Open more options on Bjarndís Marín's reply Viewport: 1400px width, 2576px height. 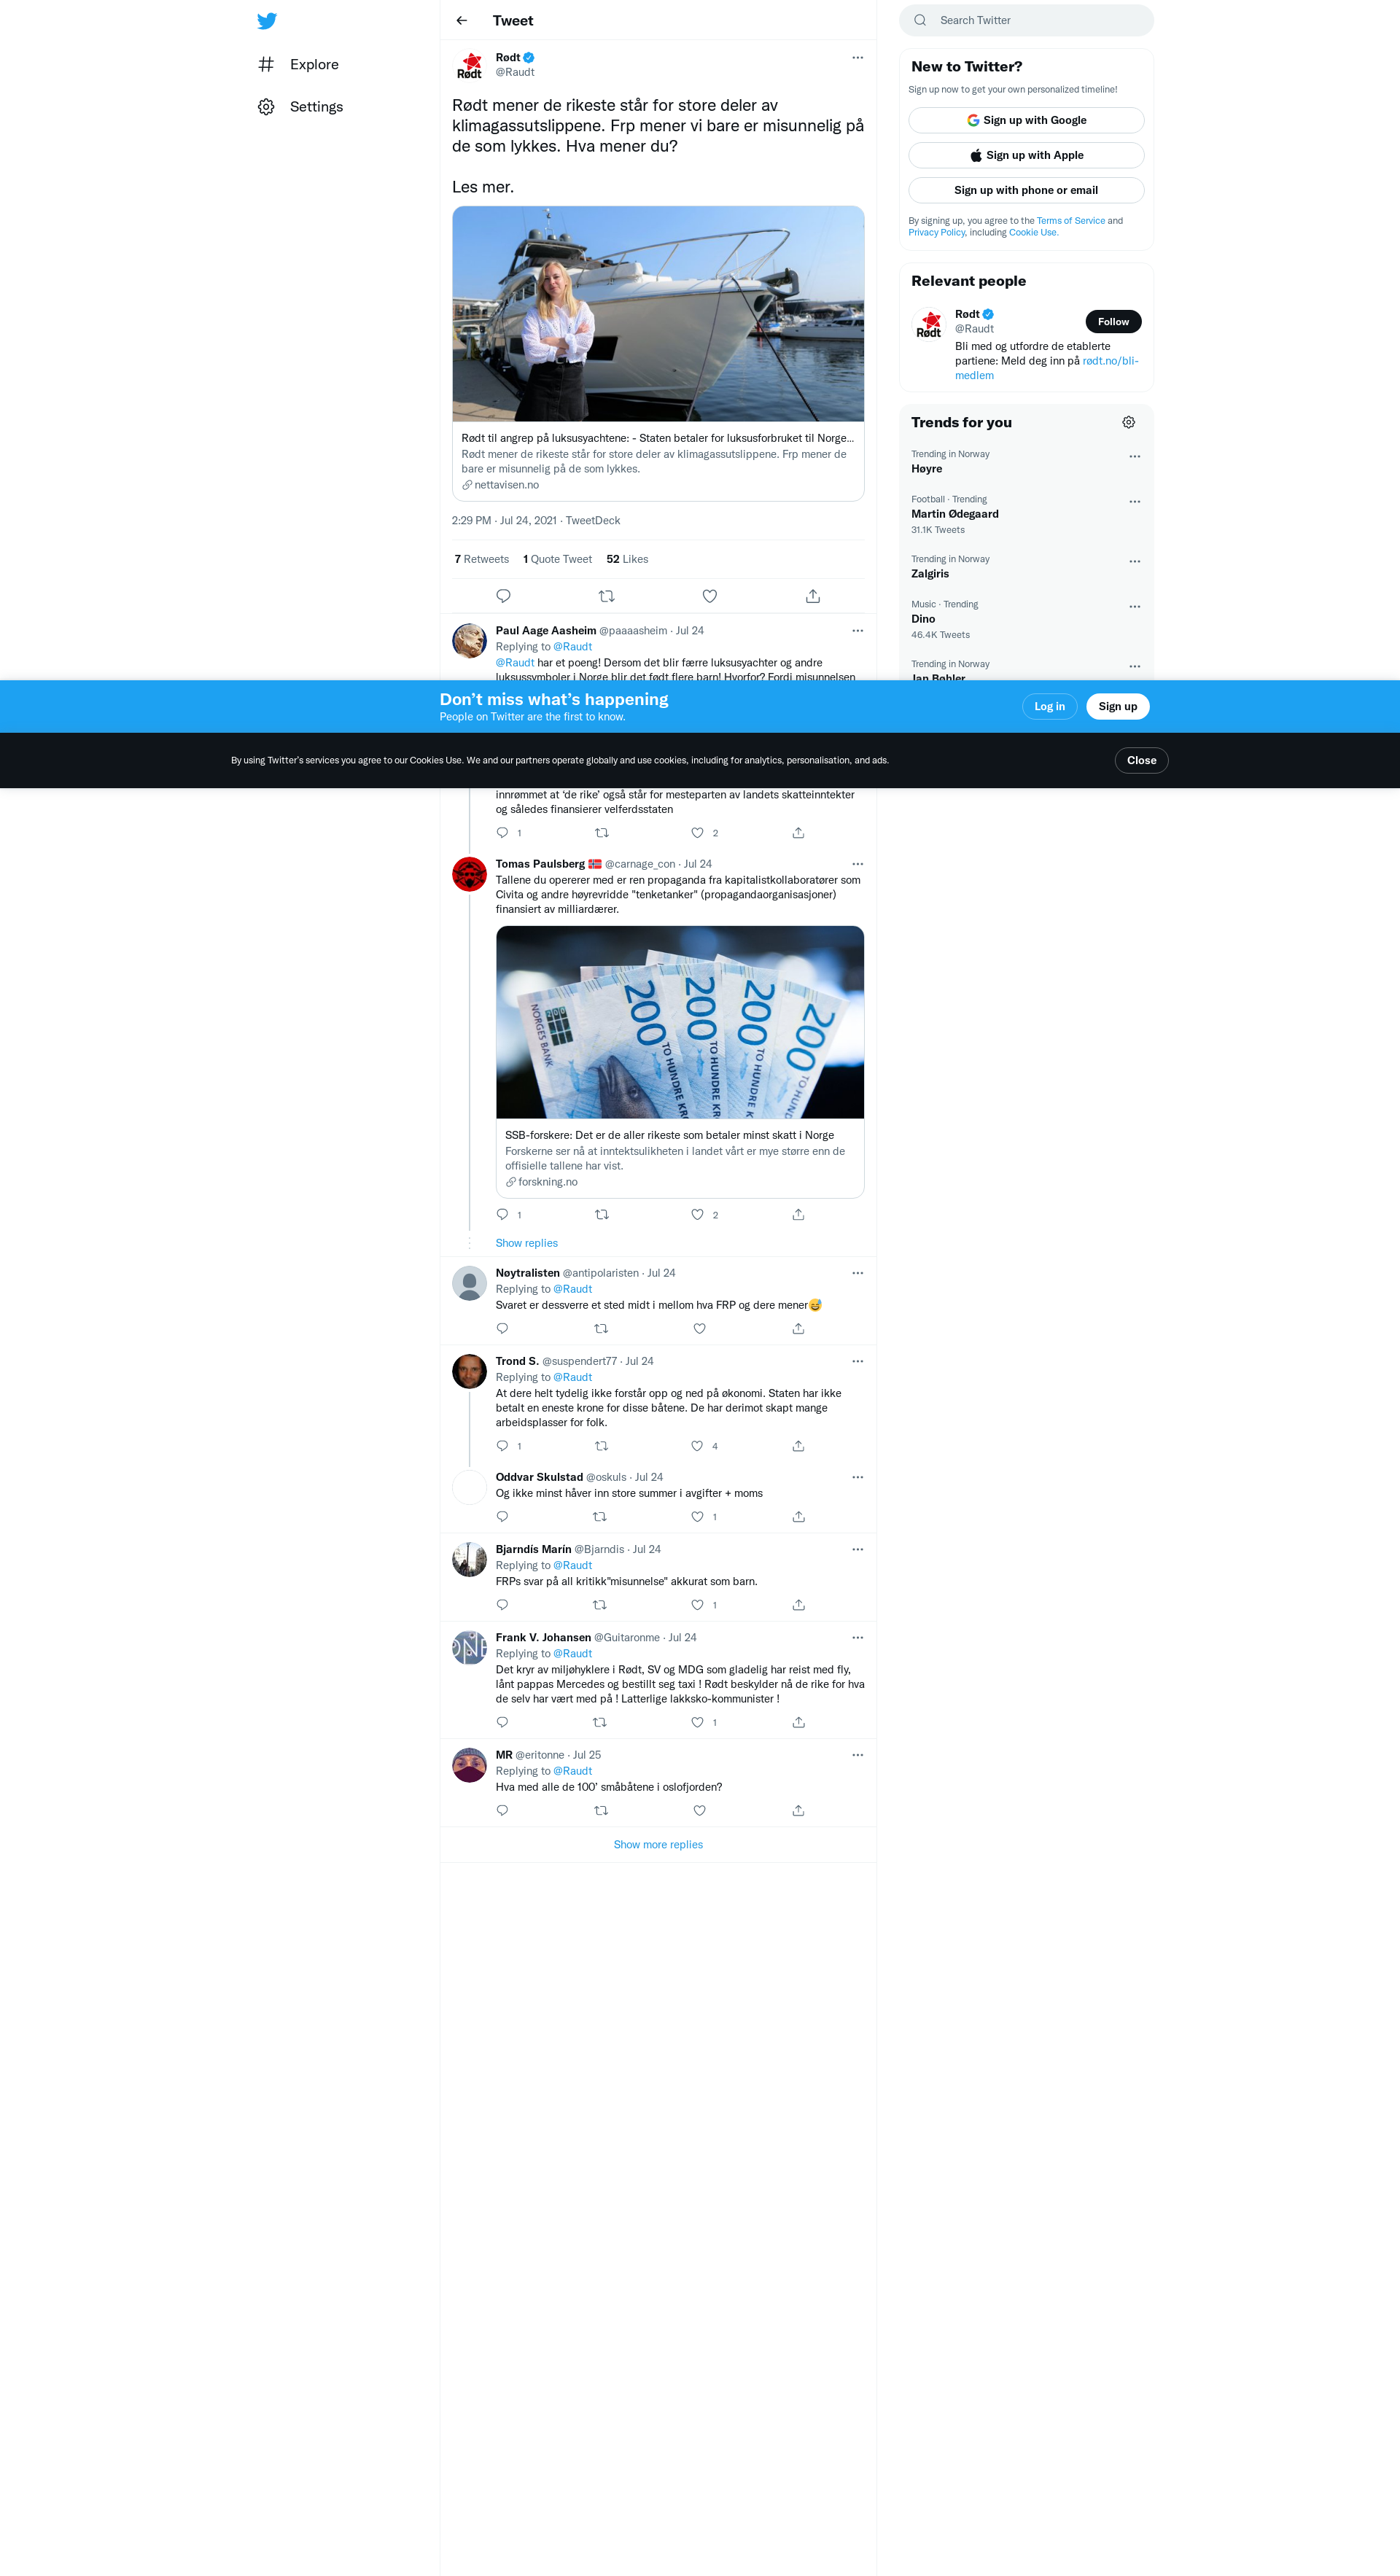[x=857, y=1549]
